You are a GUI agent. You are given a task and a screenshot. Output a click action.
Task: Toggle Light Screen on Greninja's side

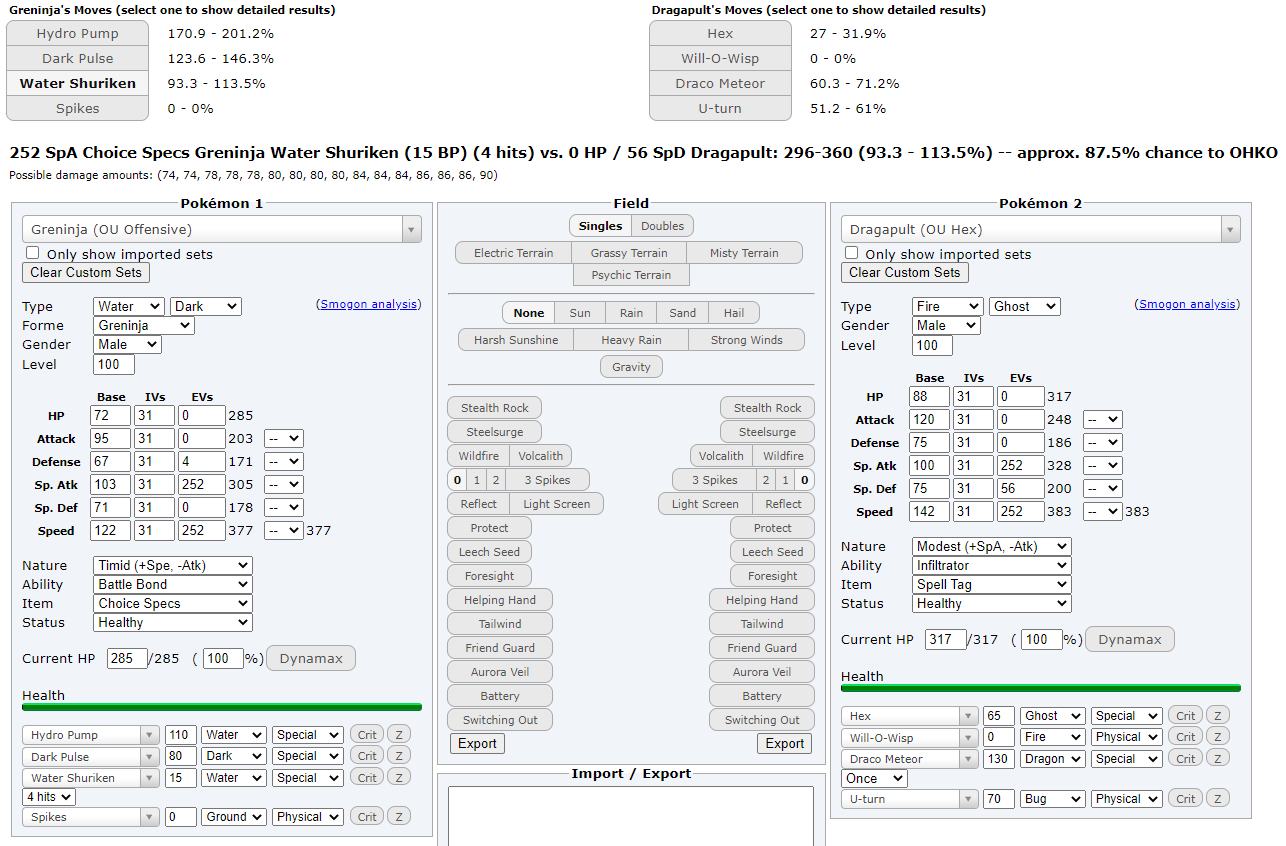point(556,504)
